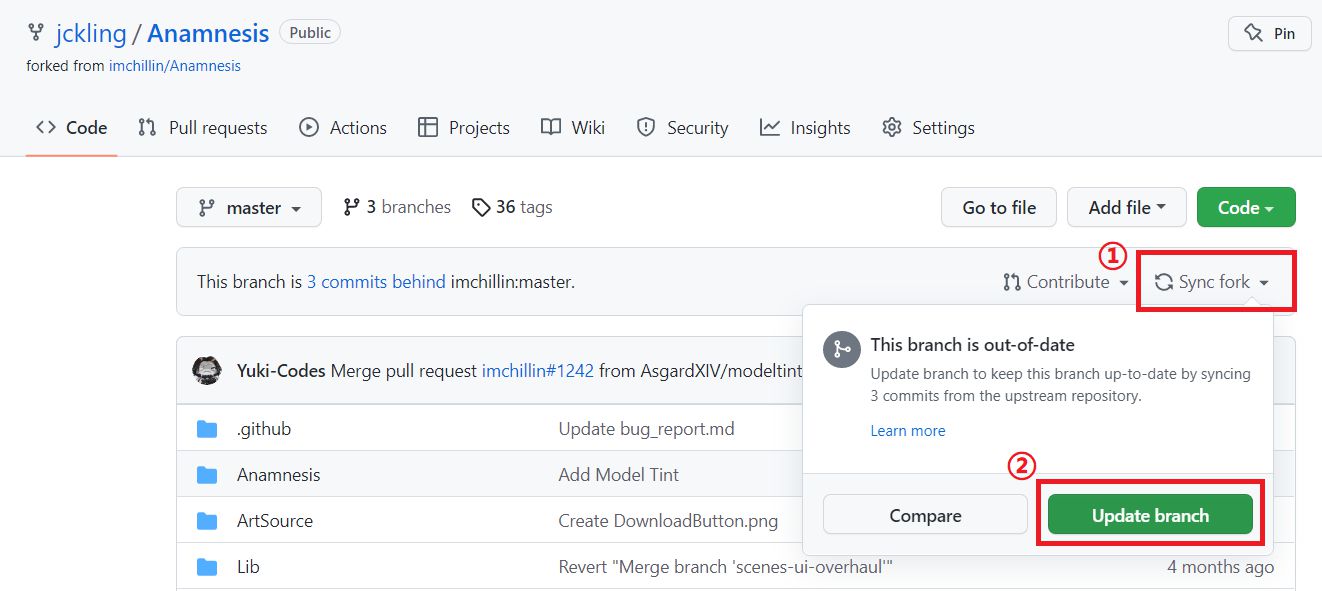Click the Public visibility badge
Screen dimensions: 1322x591
click(310, 32)
